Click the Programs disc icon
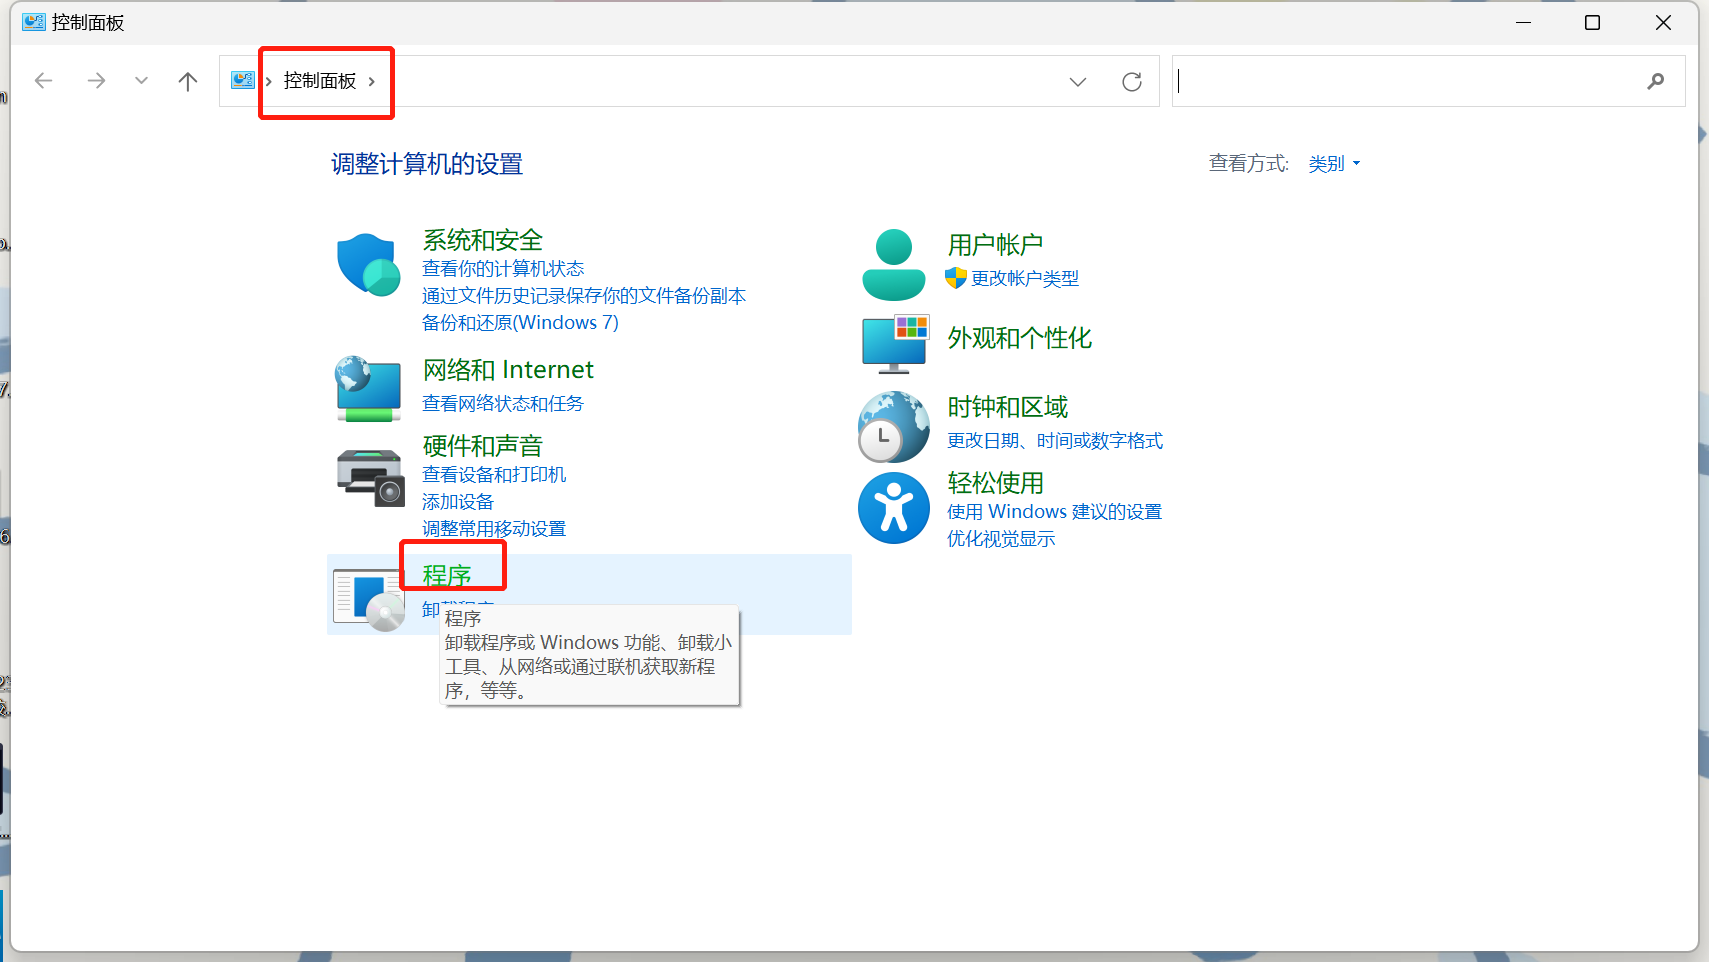This screenshot has width=1709, height=962. [368, 599]
